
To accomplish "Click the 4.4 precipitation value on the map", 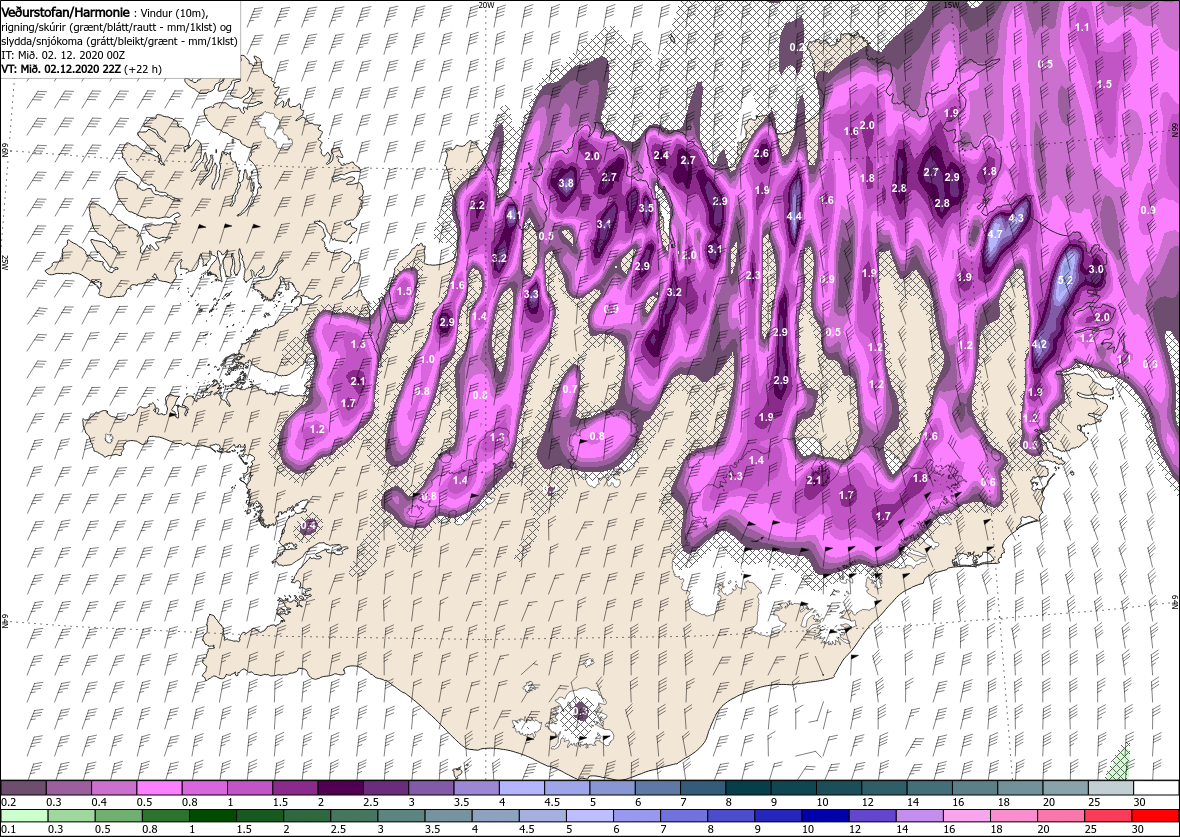I will (x=794, y=216).
